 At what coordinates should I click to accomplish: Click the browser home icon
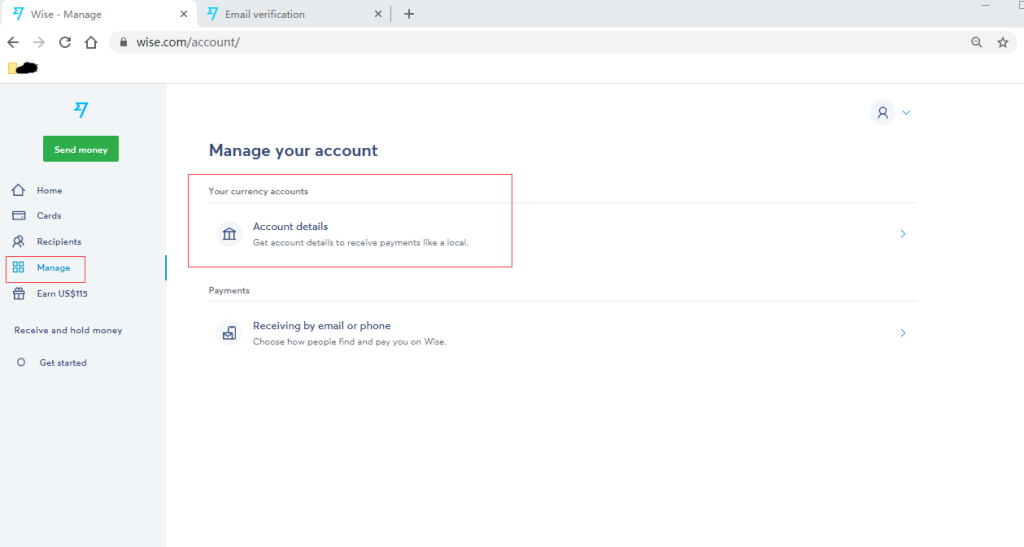coord(91,42)
